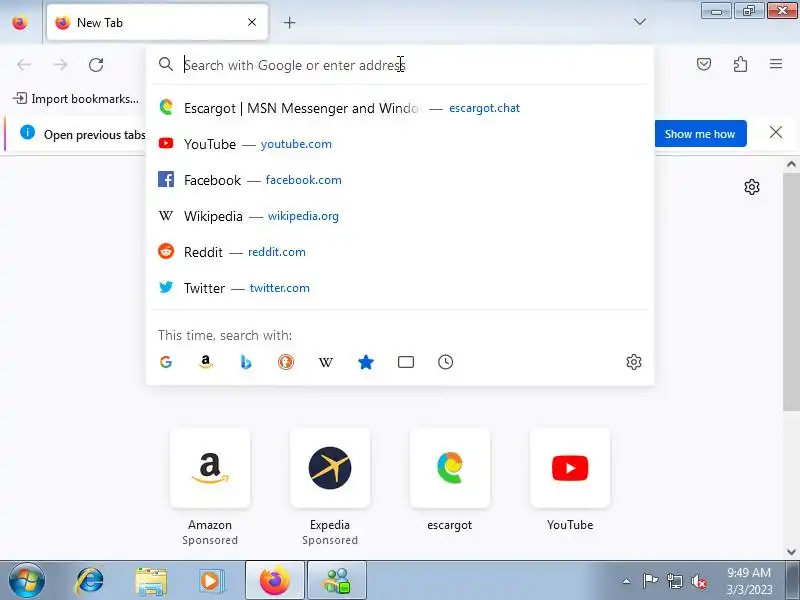Viewport: 800px width, 600px height.
Task: Open the network icon in system tray
Action: point(674,581)
